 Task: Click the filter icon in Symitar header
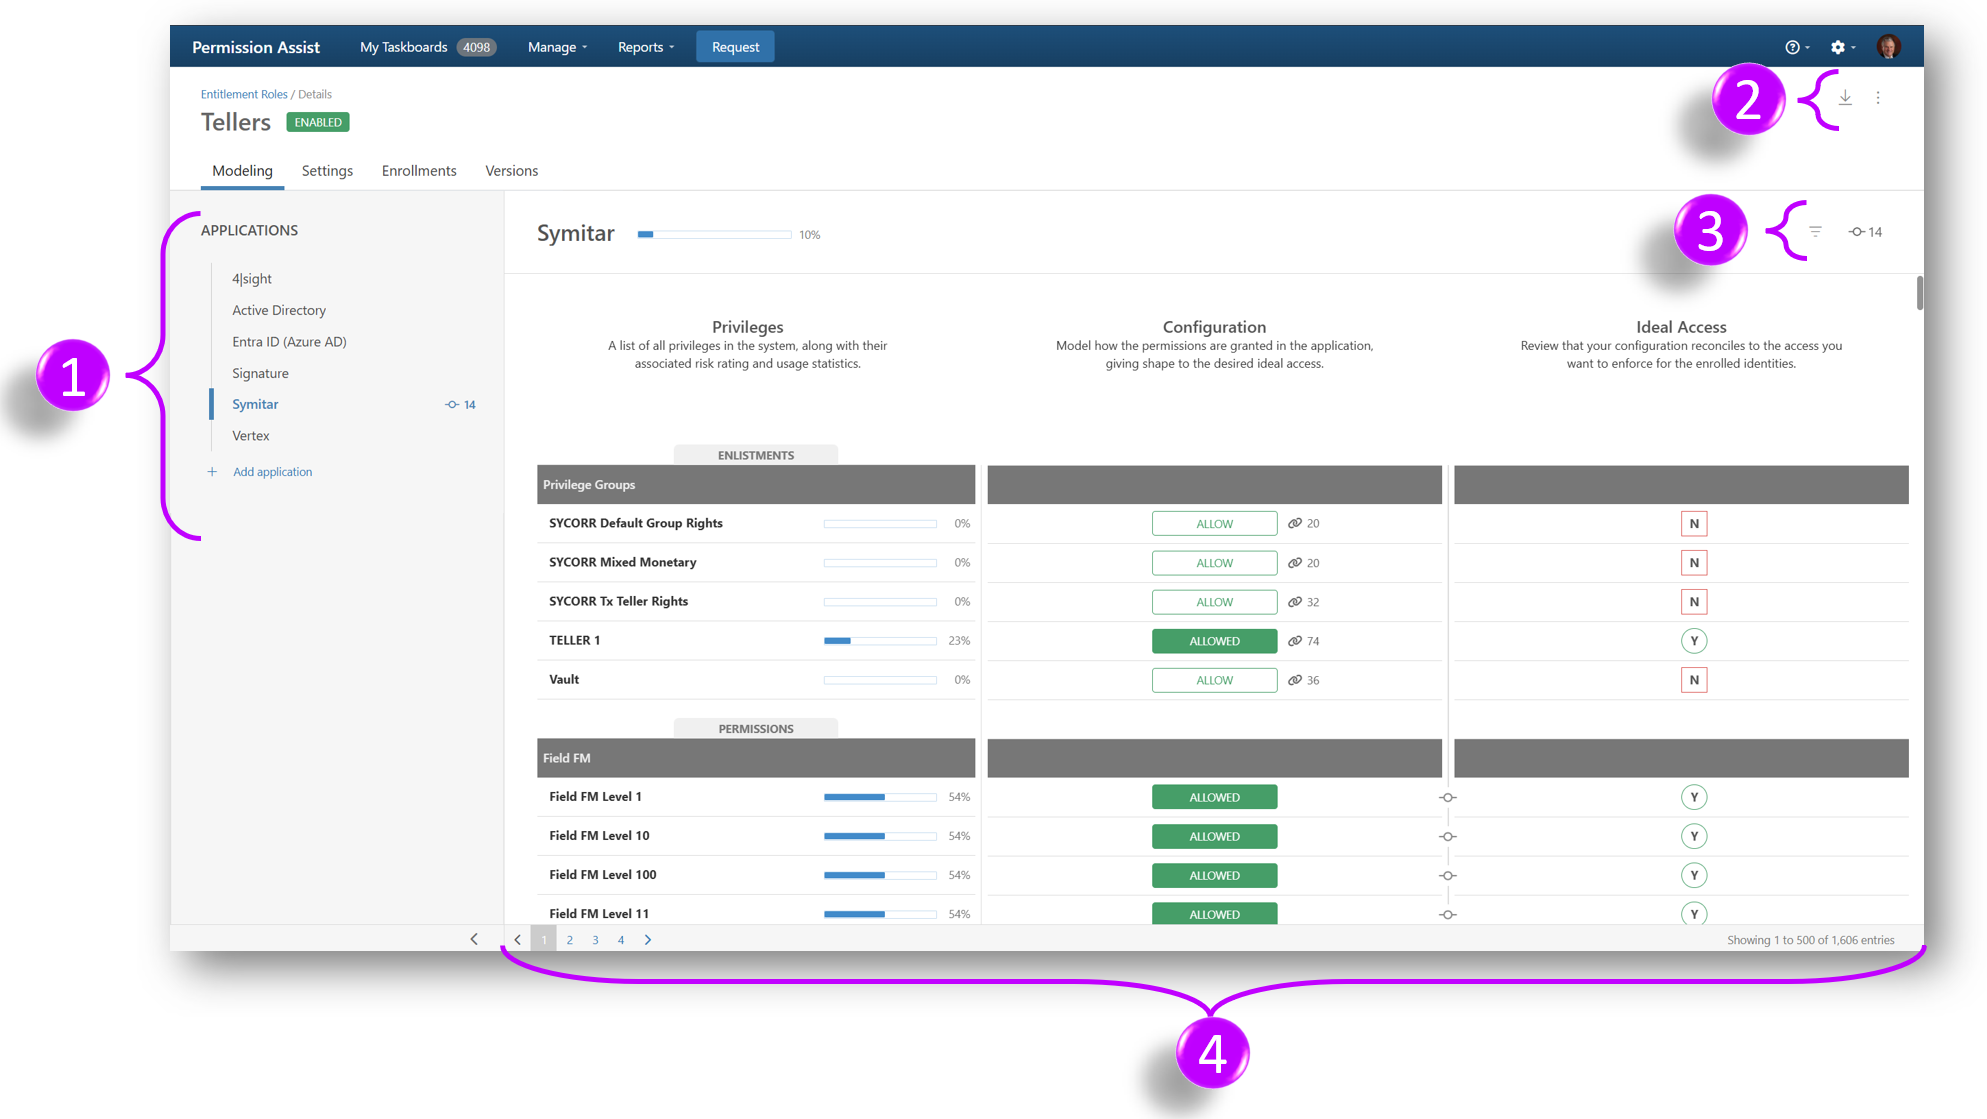pyautogui.click(x=1815, y=231)
